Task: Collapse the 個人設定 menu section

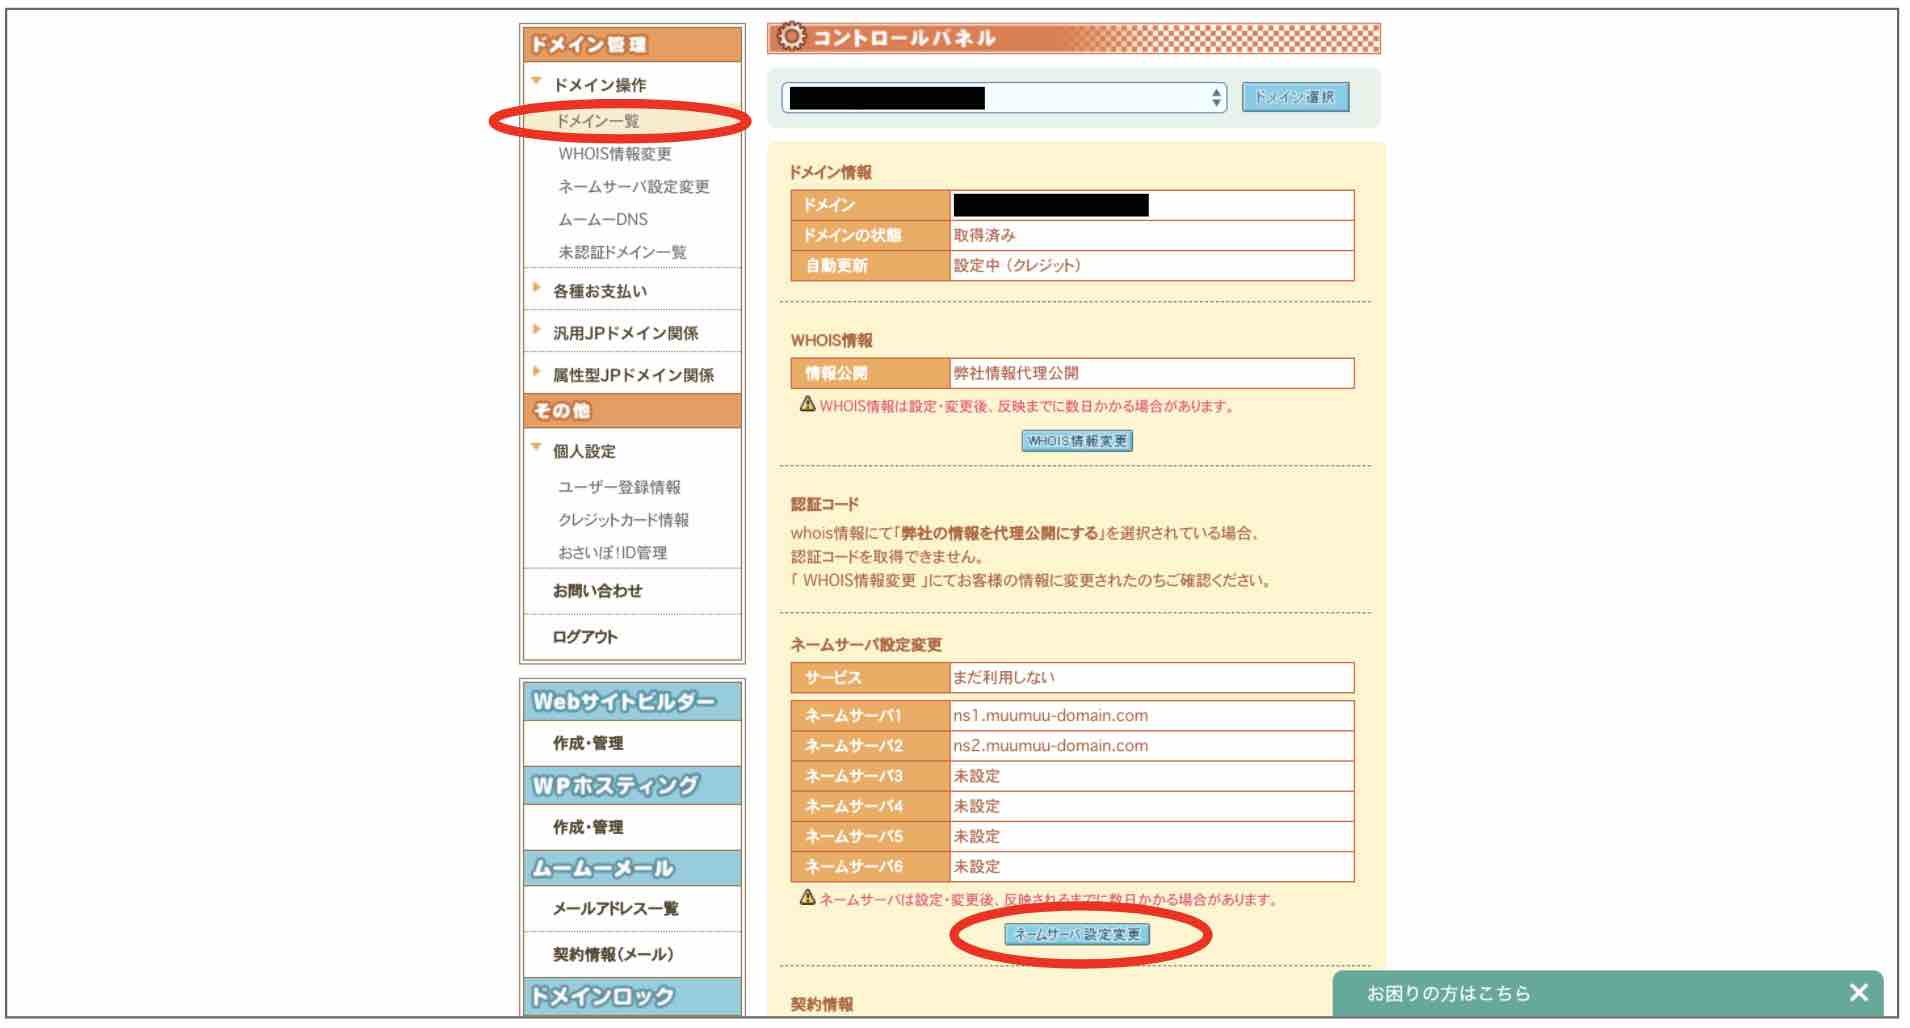Action: (x=584, y=451)
